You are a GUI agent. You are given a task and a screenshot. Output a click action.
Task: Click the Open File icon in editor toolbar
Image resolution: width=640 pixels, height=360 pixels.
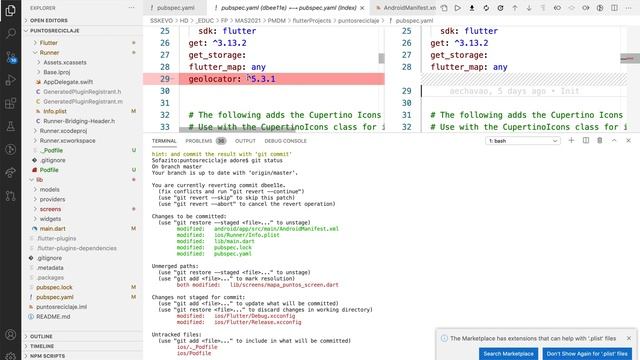point(444,8)
